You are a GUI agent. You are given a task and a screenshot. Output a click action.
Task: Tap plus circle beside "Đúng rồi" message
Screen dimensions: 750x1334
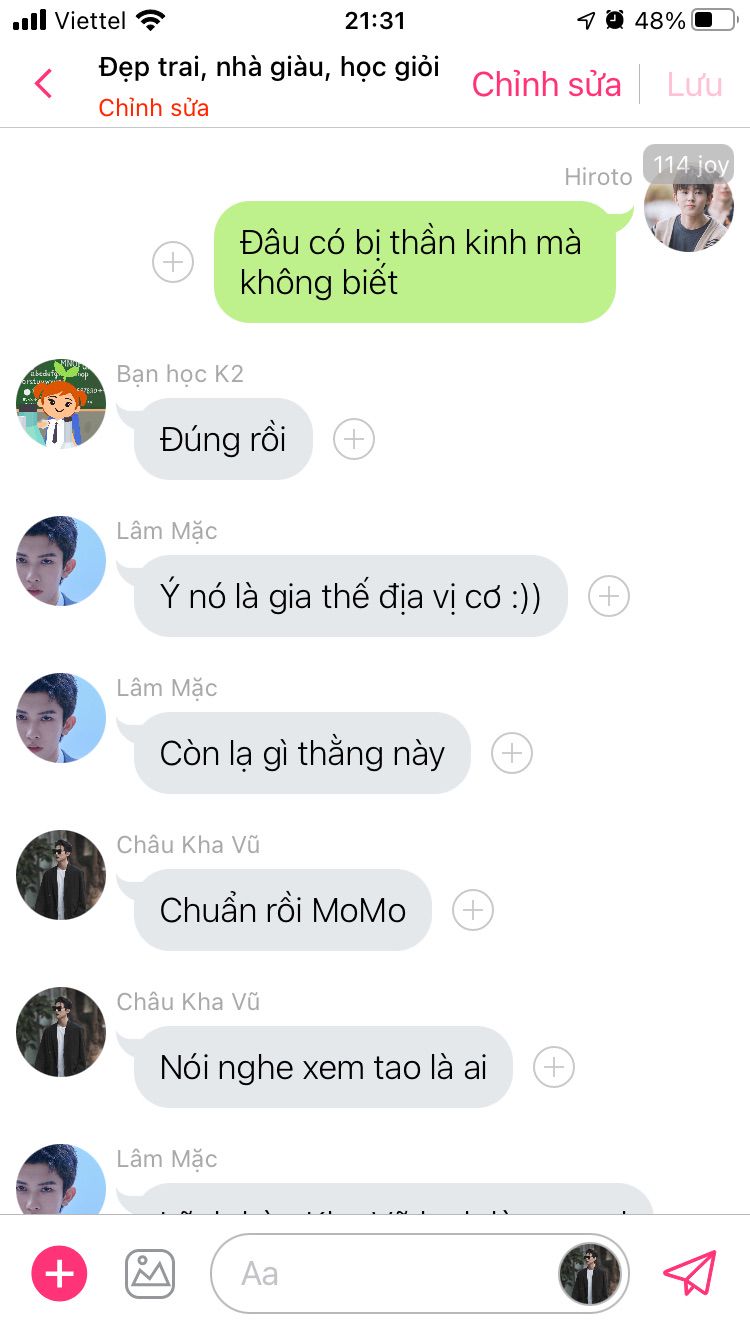point(354,439)
